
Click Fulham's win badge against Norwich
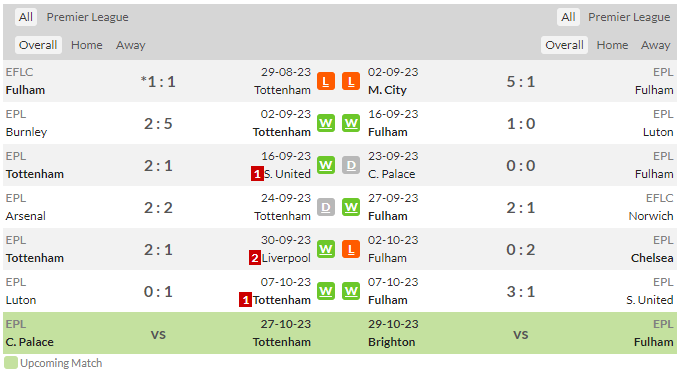point(351,207)
